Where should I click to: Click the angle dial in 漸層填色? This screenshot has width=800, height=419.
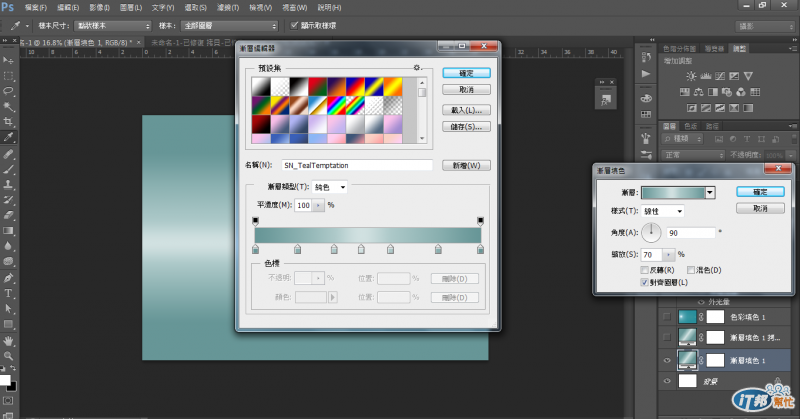tap(652, 233)
